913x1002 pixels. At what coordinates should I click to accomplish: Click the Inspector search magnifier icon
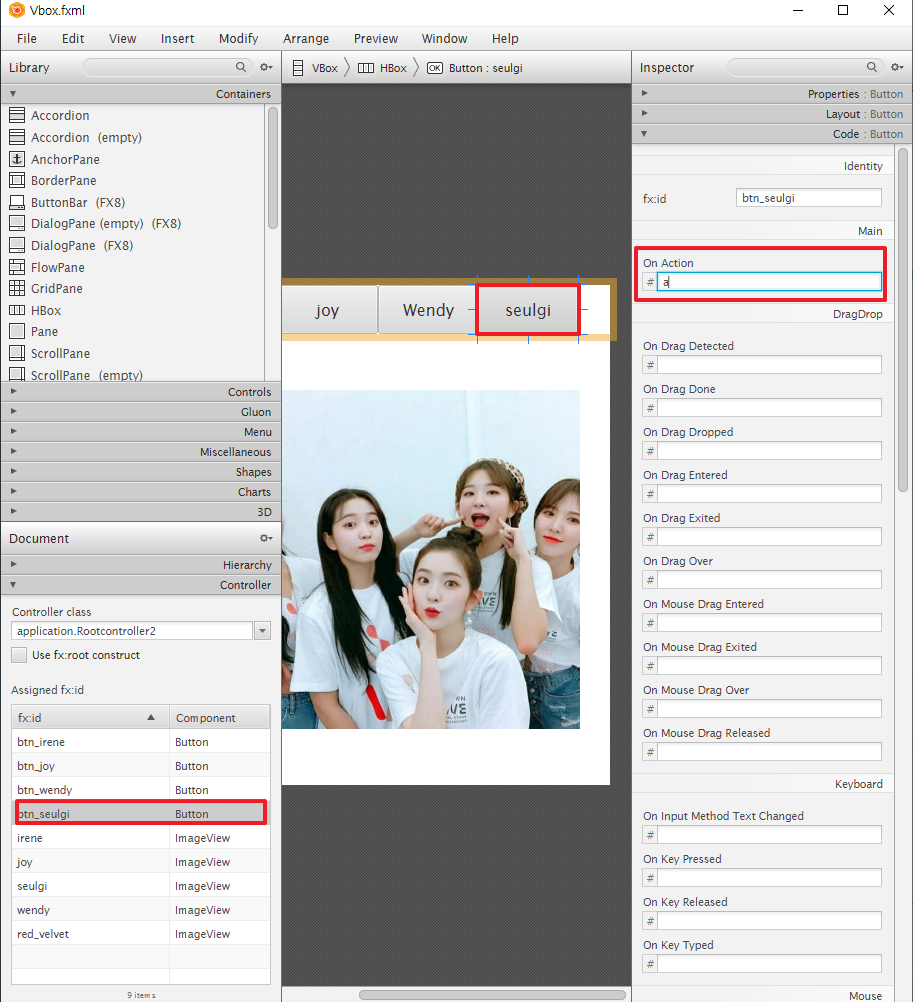[871, 67]
